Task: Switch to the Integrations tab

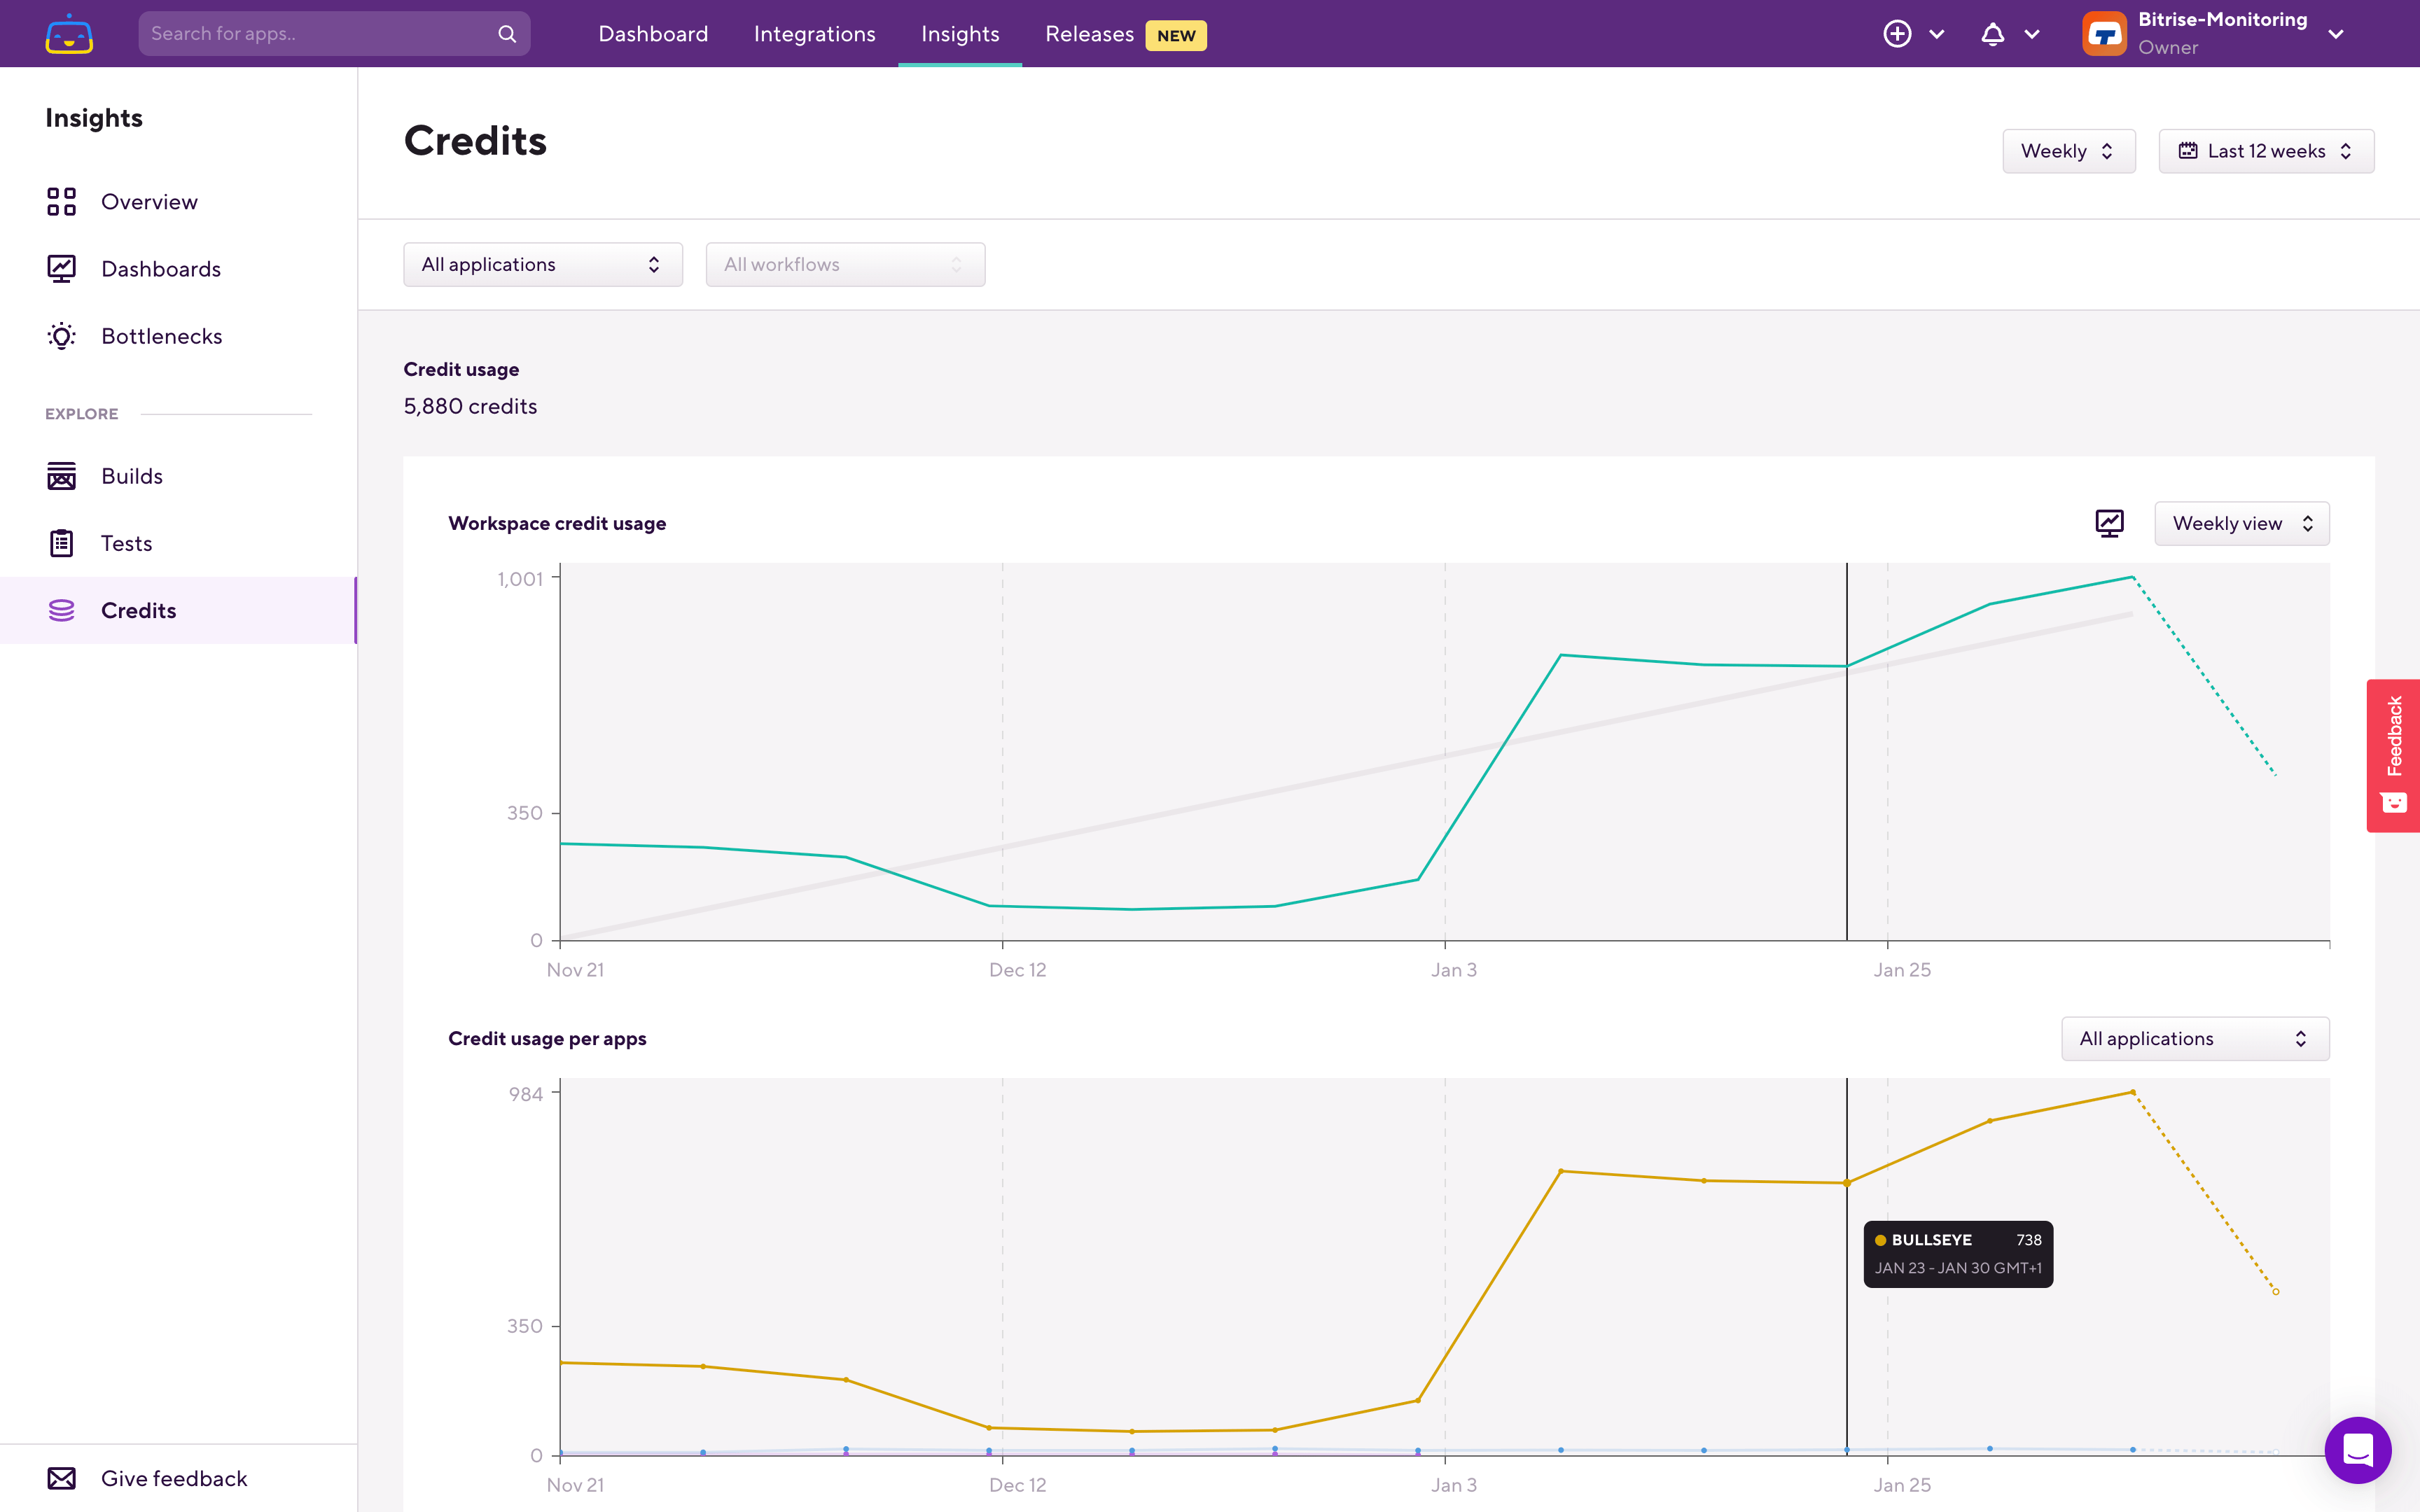Action: pos(814,34)
